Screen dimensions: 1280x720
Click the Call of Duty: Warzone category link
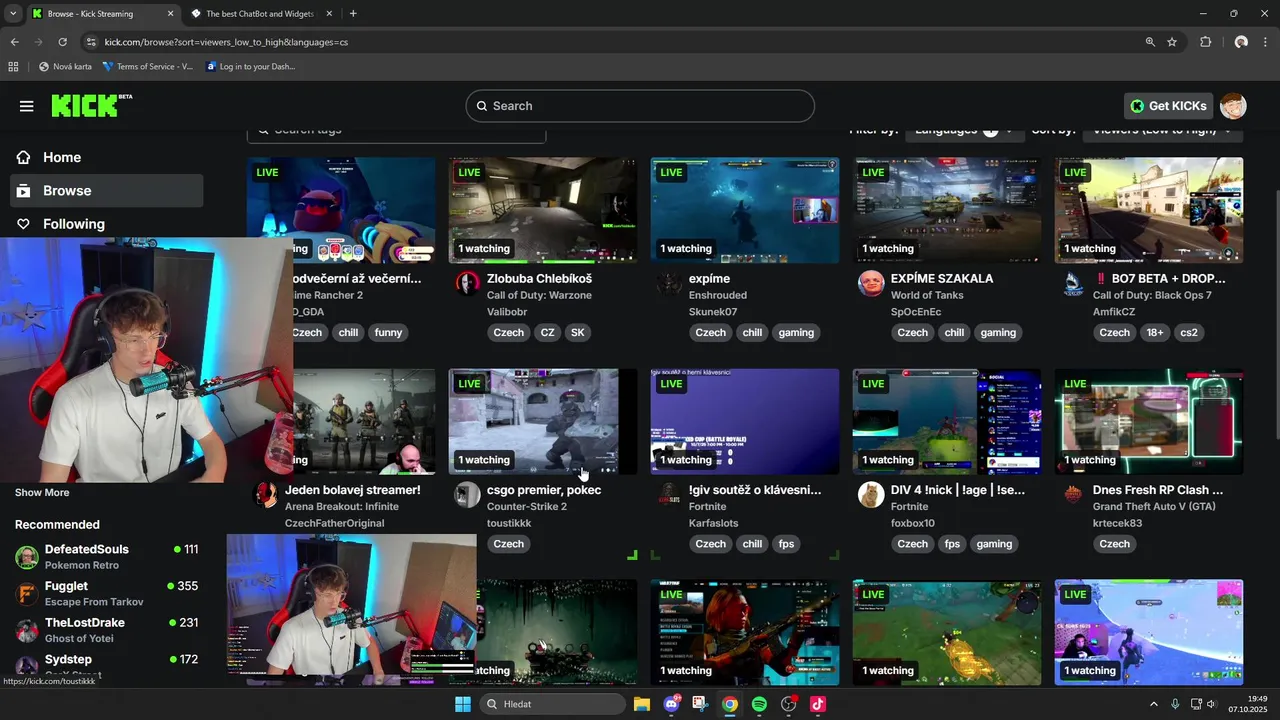pyautogui.click(x=539, y=296)
